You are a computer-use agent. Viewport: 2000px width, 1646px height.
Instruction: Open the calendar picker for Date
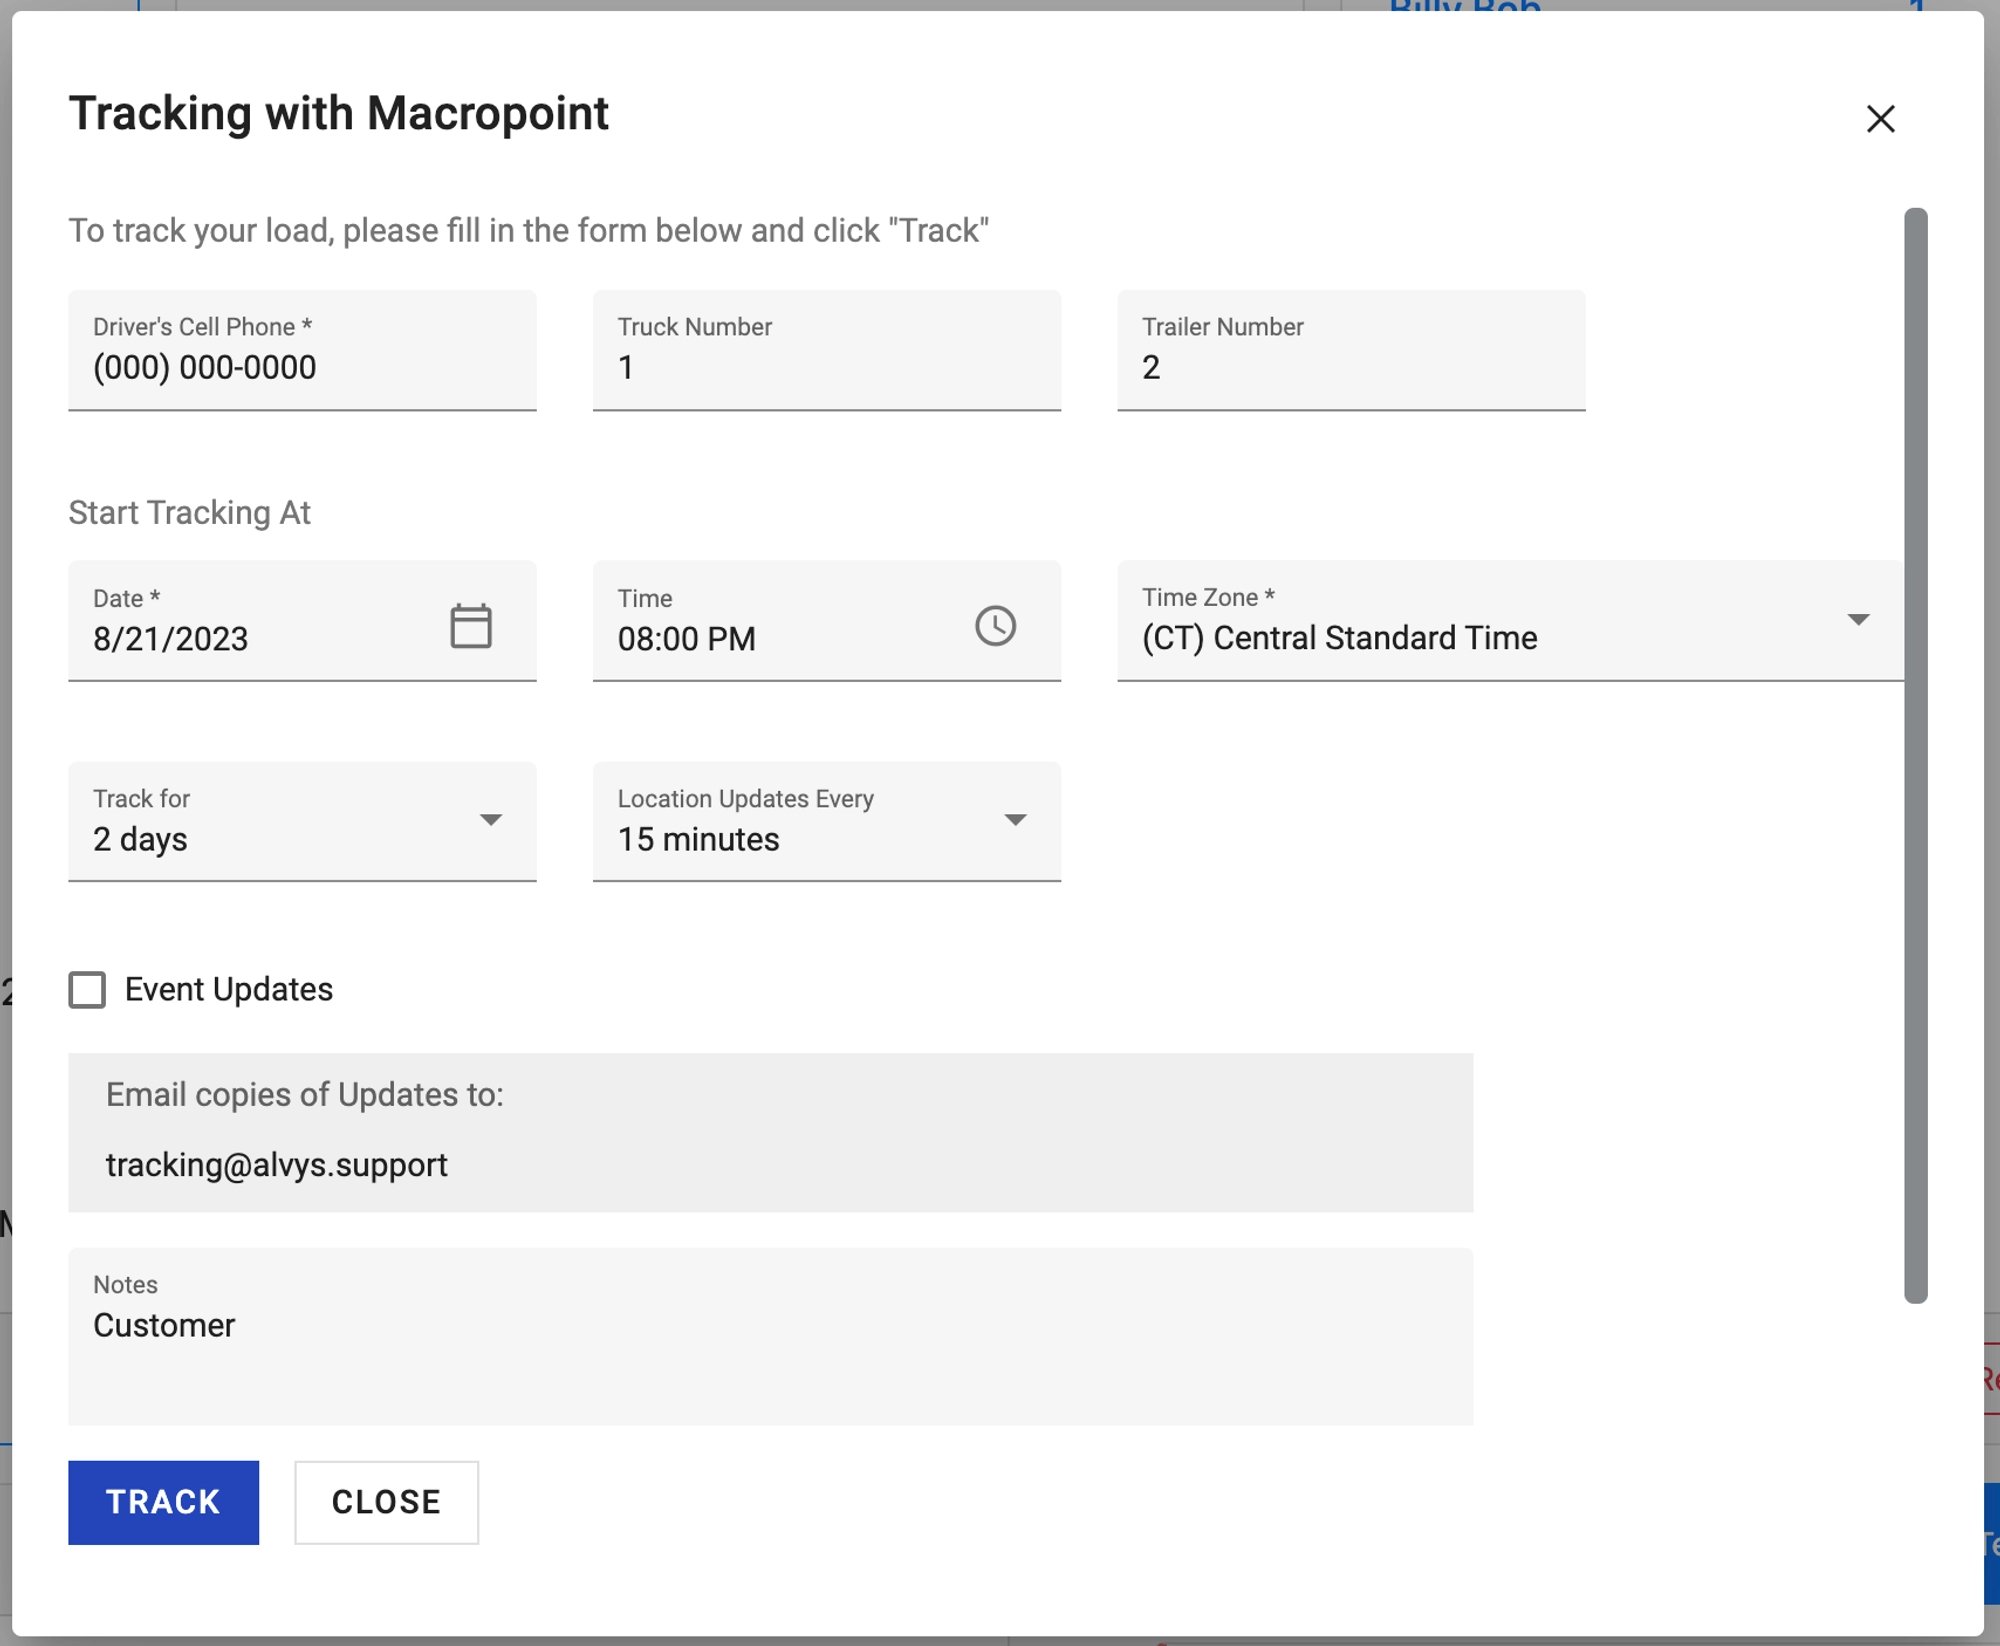[x=471, y=626]
